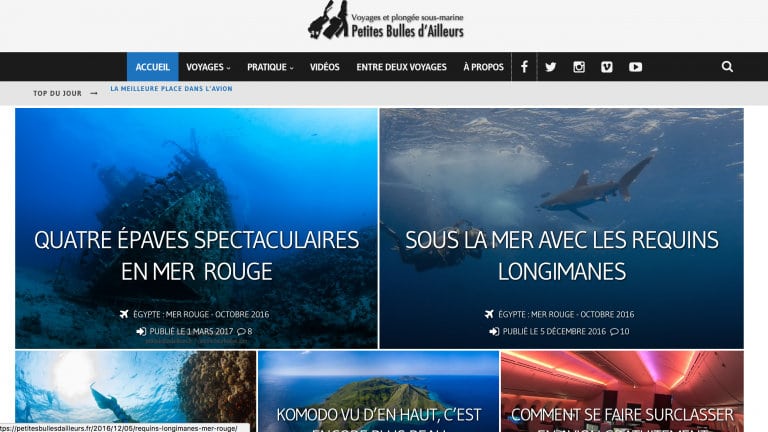Click the comment bubble icon showing 10

(614, 332)
